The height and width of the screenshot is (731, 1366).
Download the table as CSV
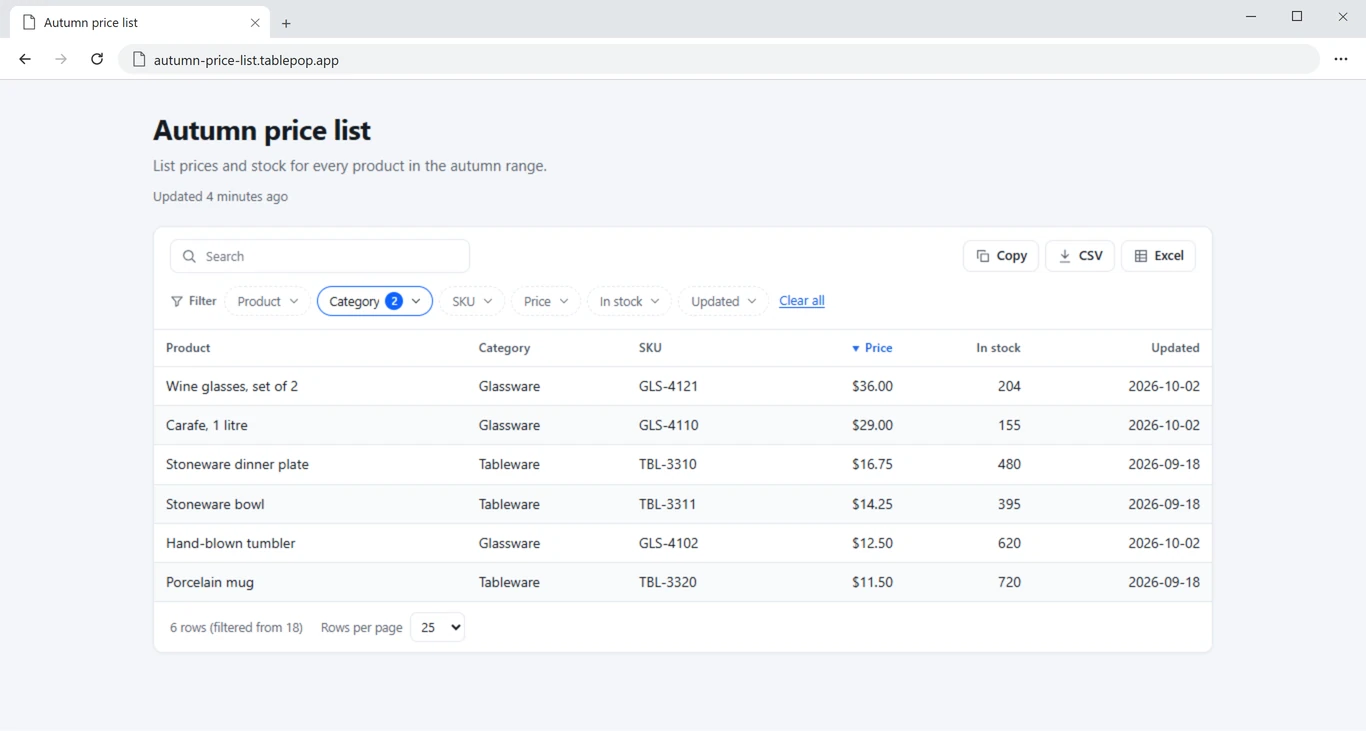pos(1080,256)
